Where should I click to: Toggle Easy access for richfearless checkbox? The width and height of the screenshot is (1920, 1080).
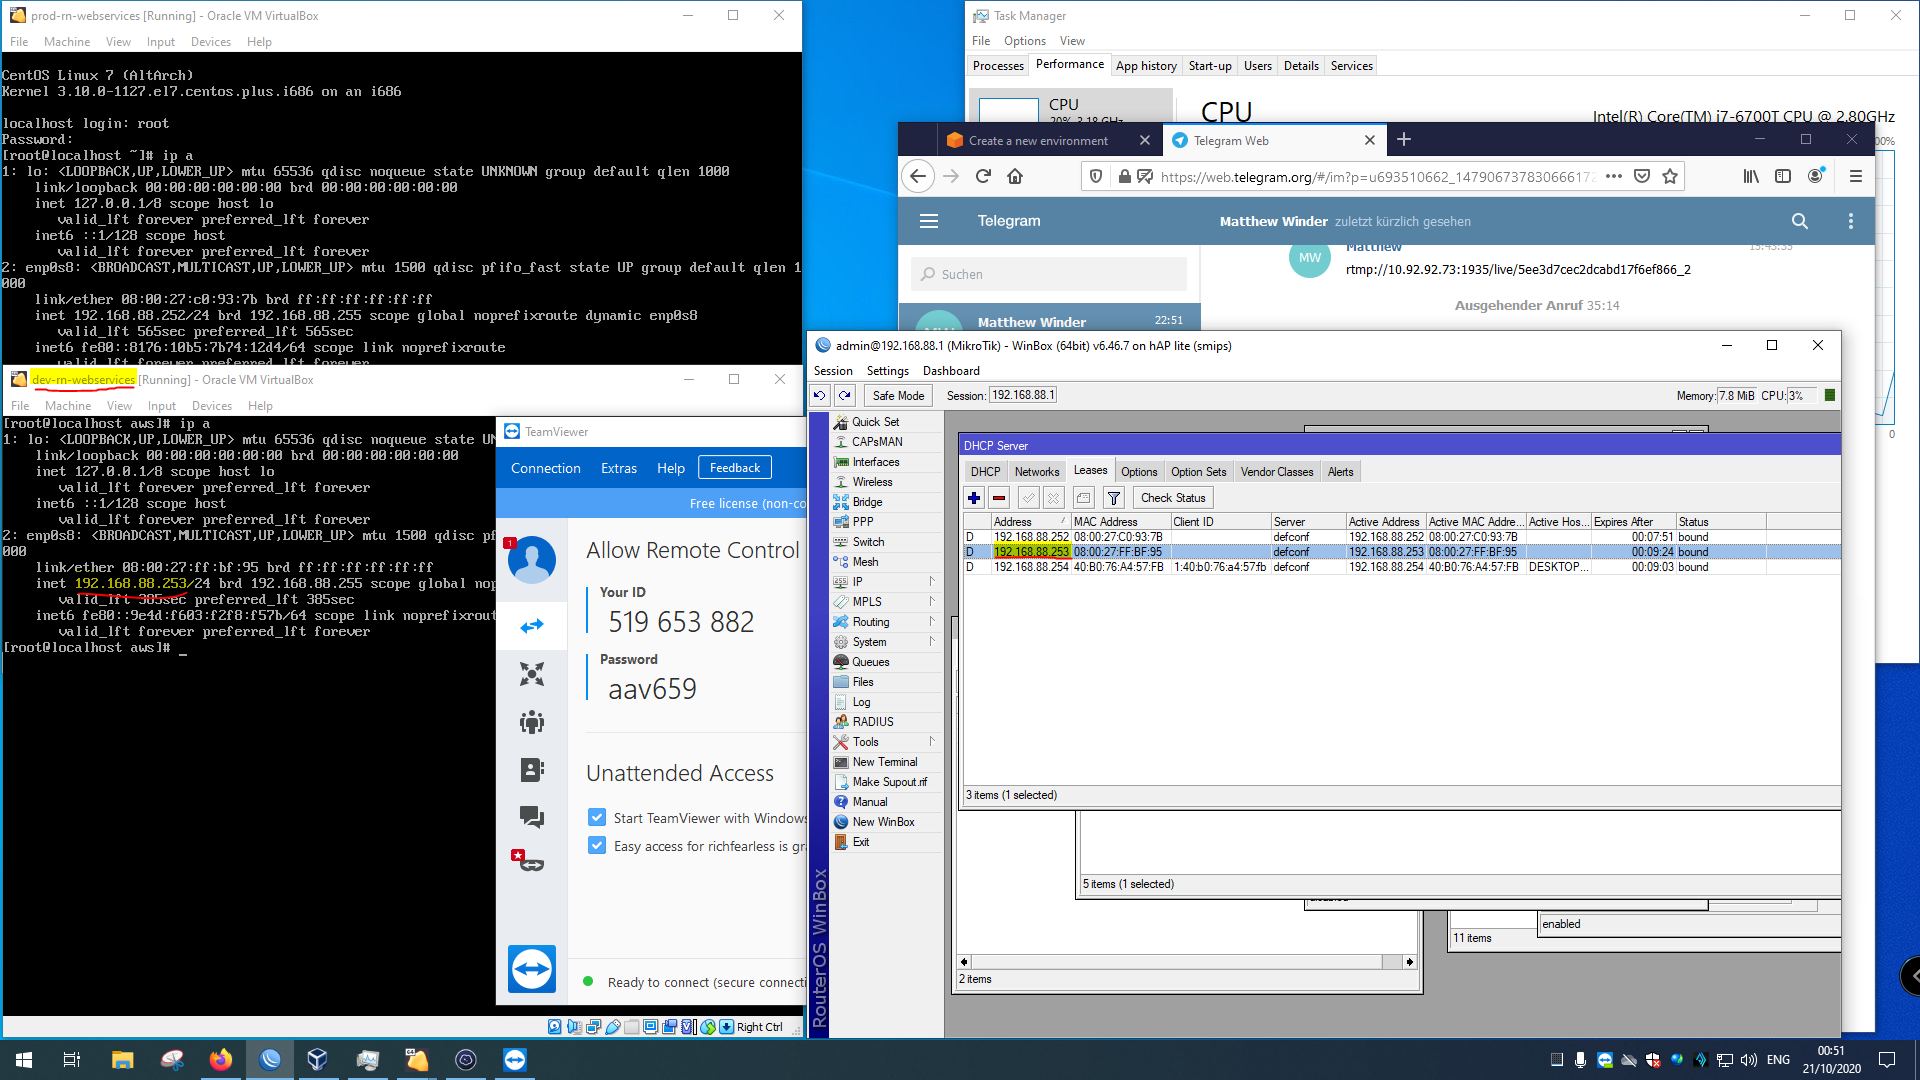pos(597,846)
